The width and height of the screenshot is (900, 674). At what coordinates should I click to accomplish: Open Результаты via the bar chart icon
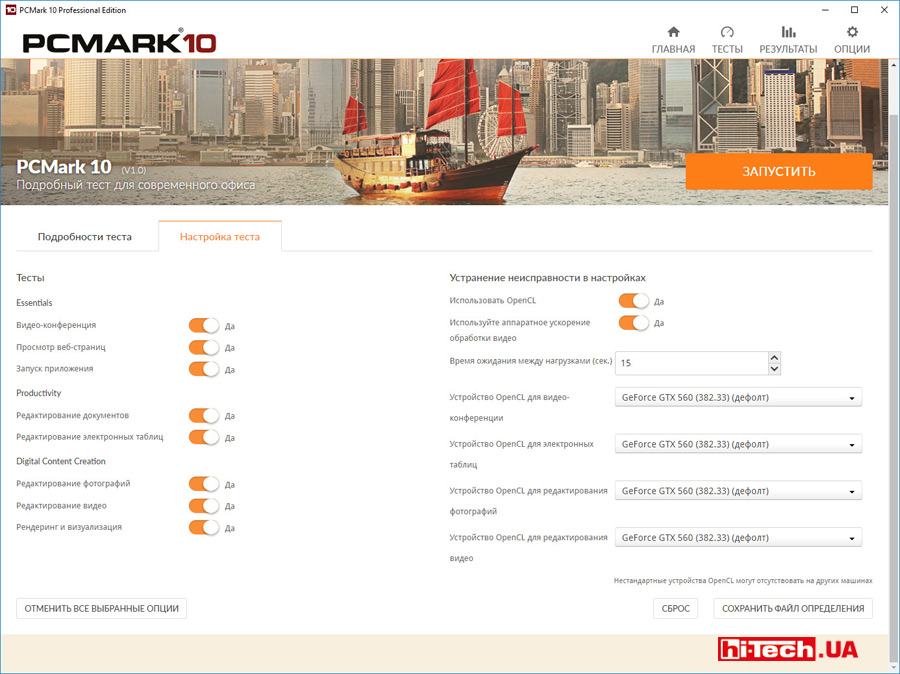788,32
